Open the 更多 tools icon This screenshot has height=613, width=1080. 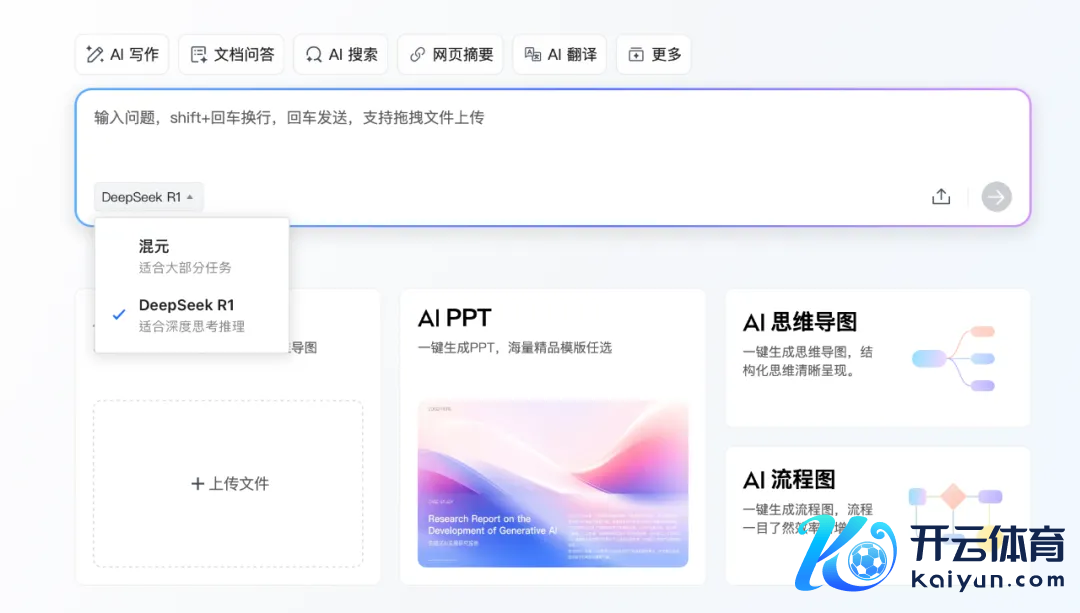click(637, 54)
